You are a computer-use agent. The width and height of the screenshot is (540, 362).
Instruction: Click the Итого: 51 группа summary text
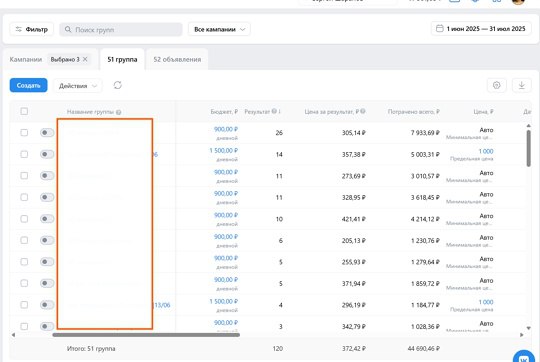pyautogui.click(x=91, y=349)
